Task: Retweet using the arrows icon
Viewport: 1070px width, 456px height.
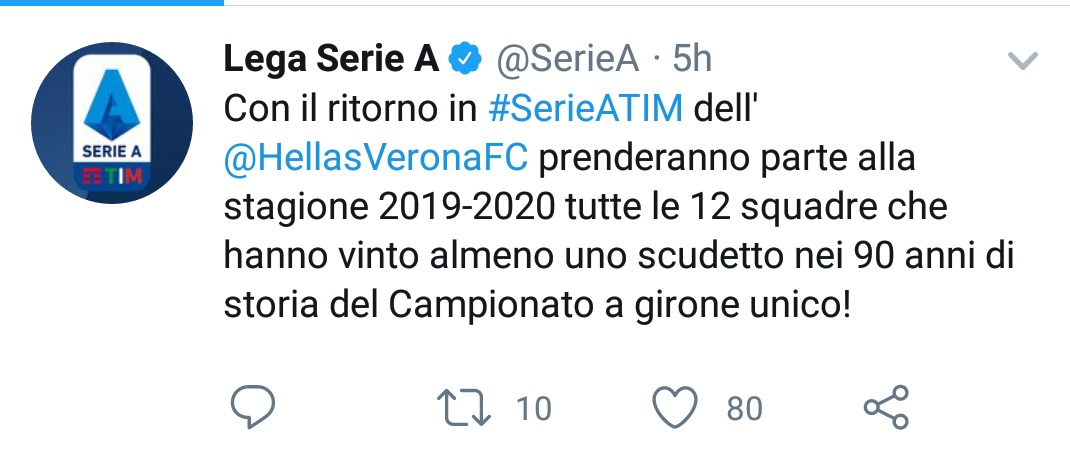Action: [x=464, y=408]
